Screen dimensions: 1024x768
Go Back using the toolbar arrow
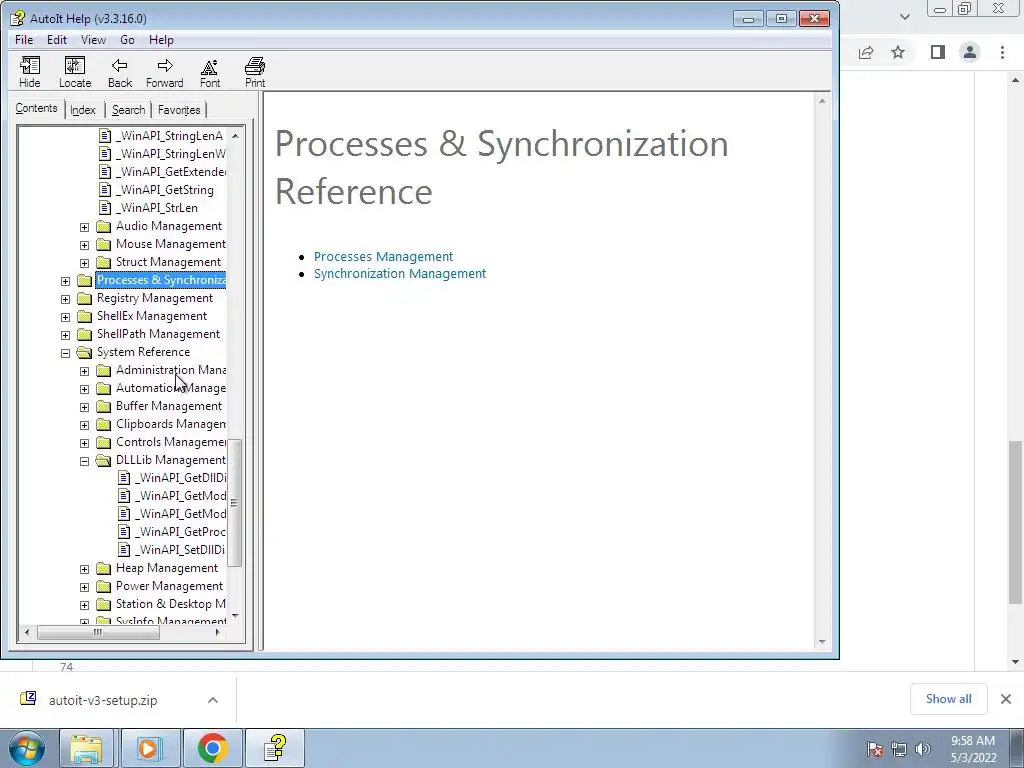(x=120, y=72)
